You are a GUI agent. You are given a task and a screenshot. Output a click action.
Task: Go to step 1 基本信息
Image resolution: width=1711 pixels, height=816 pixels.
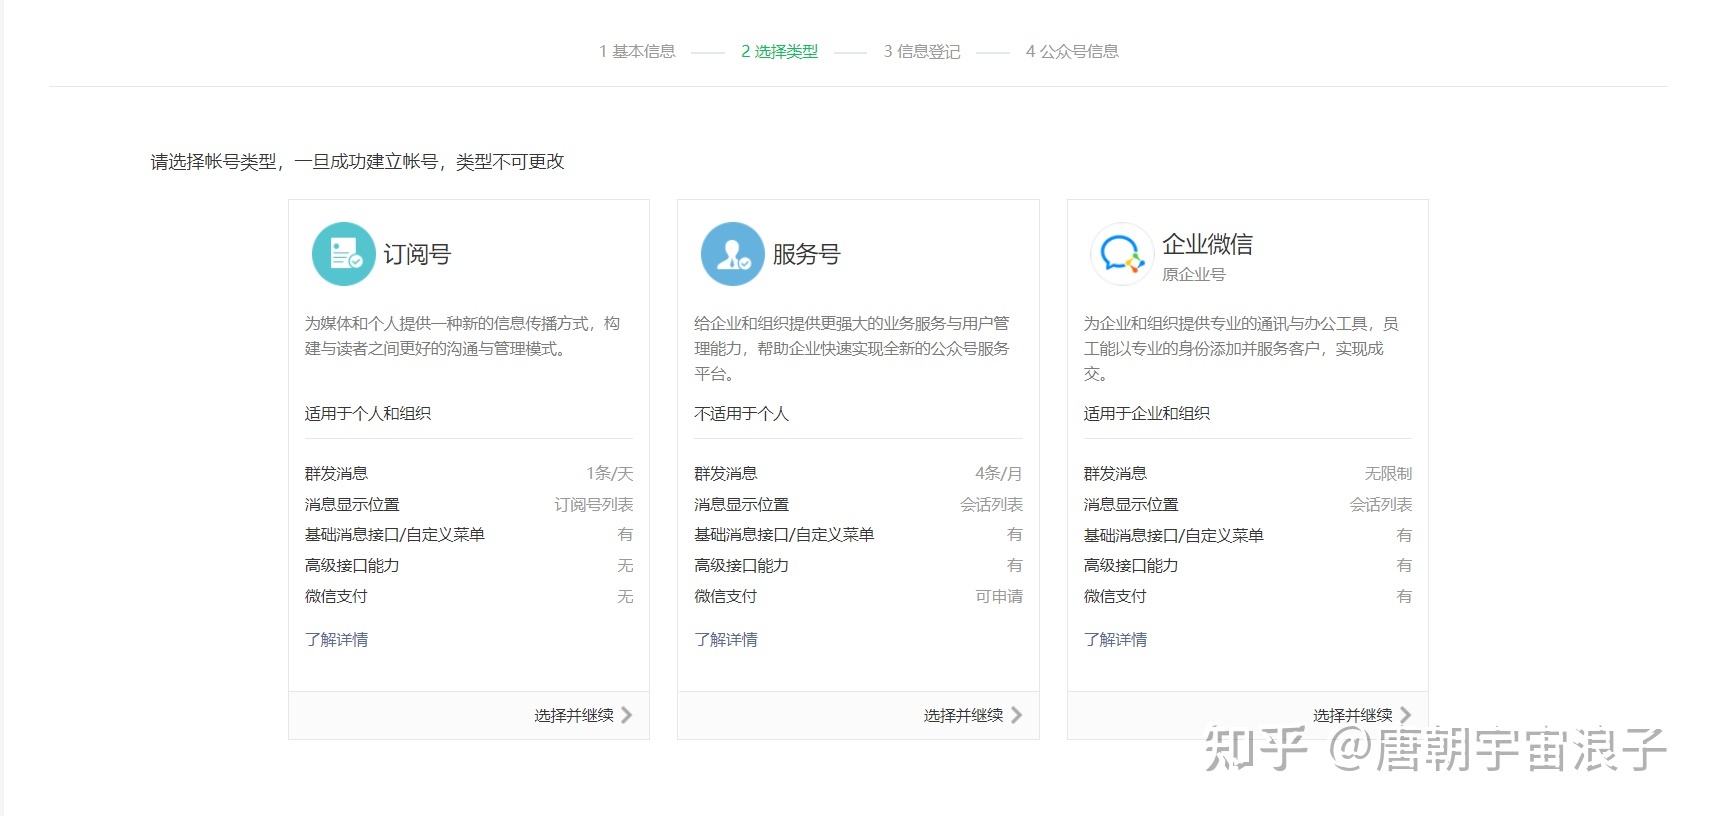click(637, 51)
